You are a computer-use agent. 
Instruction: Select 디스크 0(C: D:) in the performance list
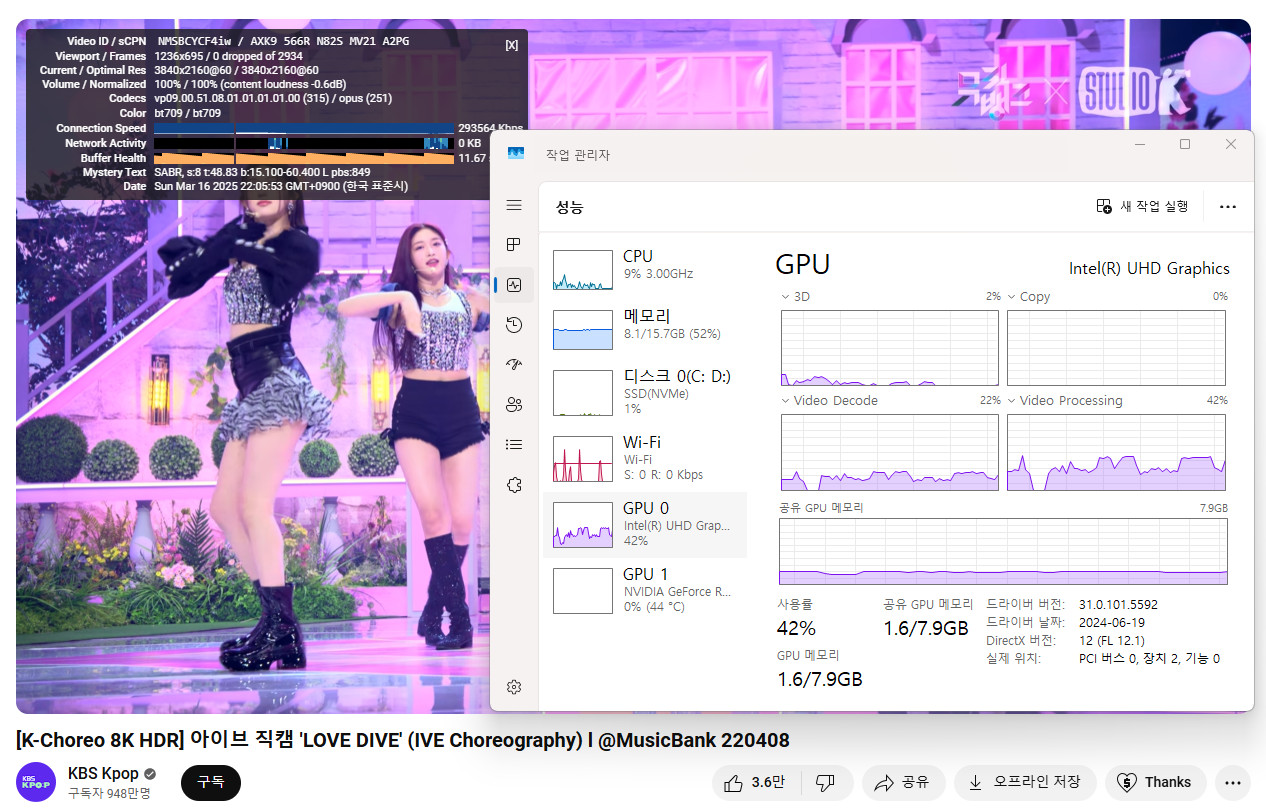click(x=645, y=392)
